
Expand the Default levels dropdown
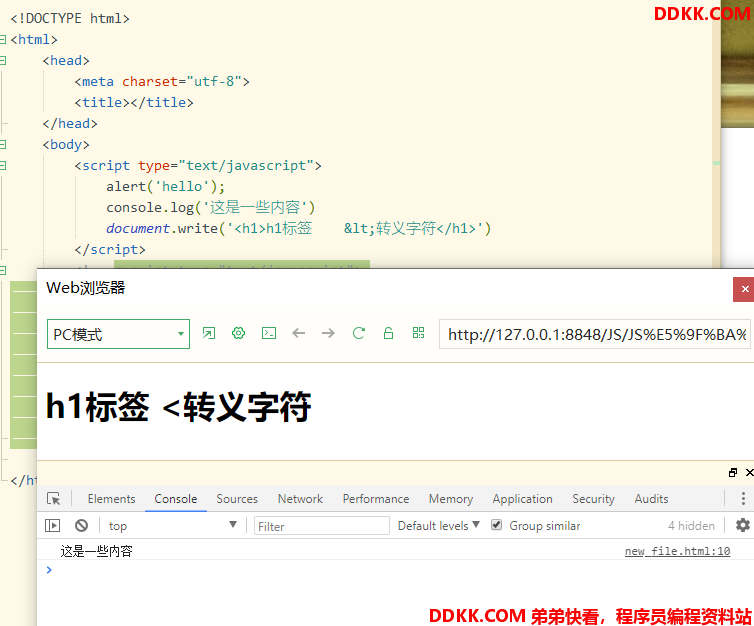coord(439,526)
